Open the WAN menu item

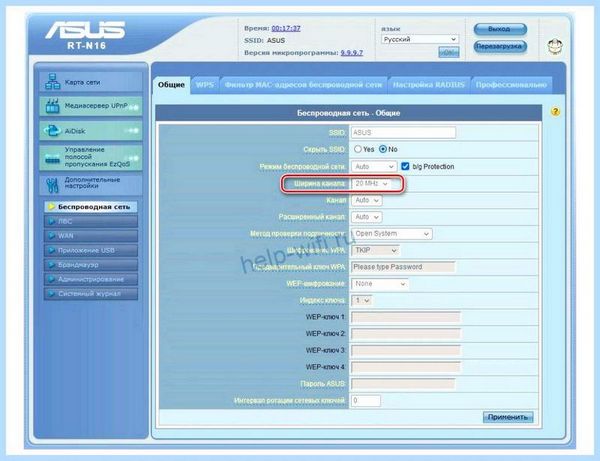point(91,236)
